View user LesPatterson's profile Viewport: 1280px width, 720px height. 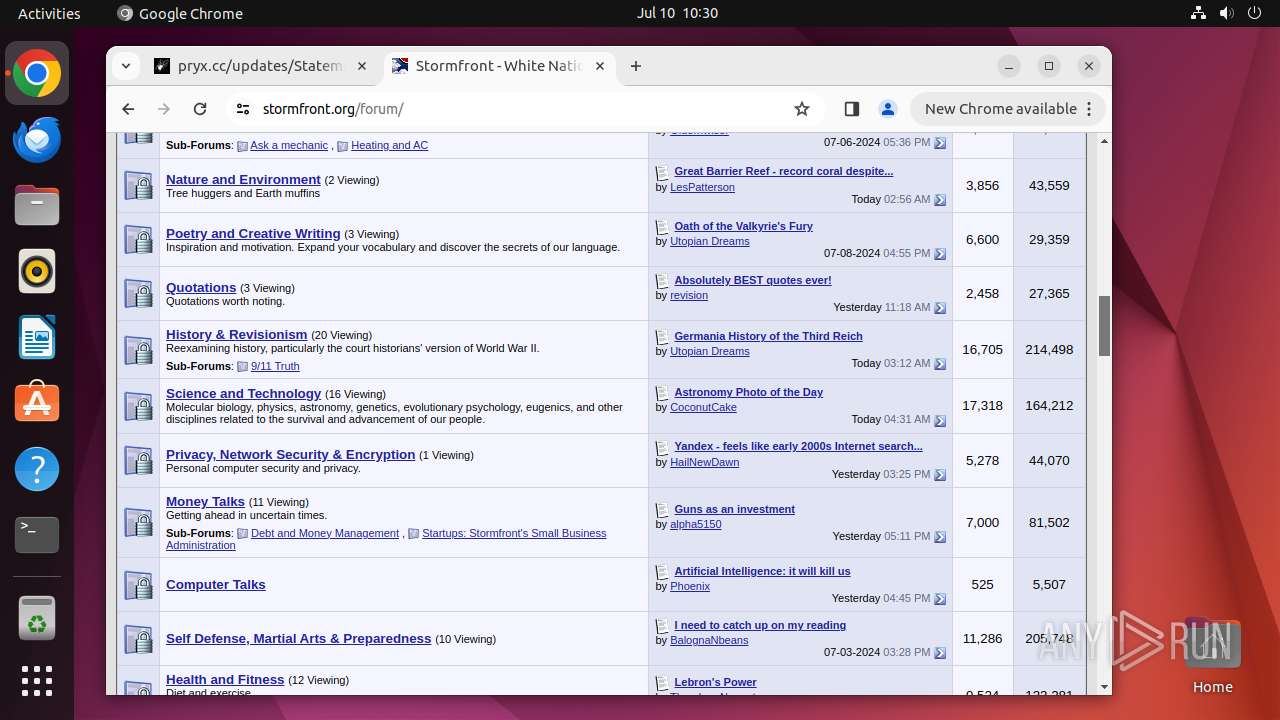[702, 187]
